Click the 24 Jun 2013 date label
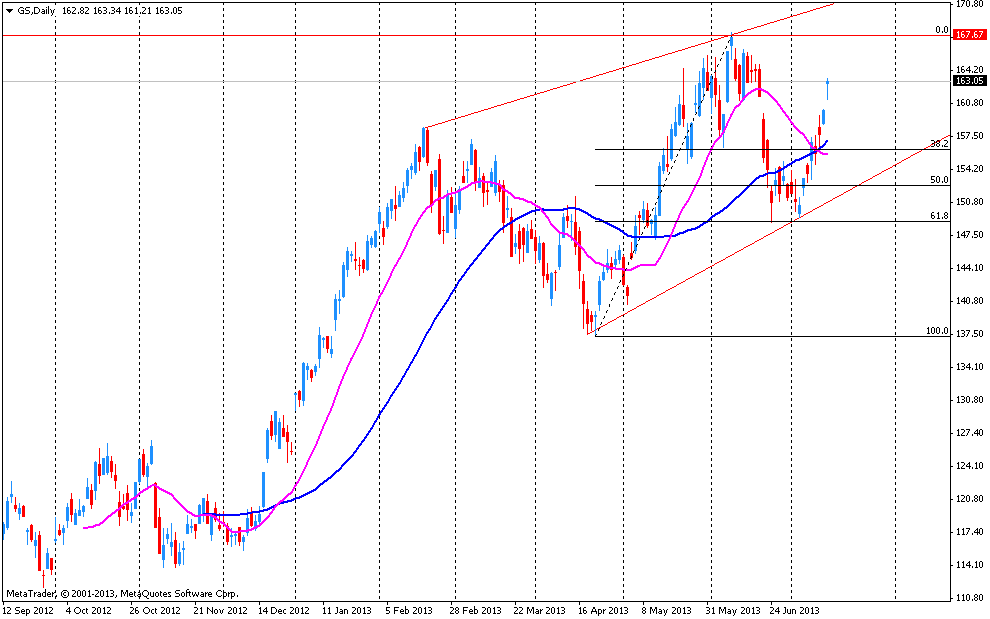 tap(794, 611)
